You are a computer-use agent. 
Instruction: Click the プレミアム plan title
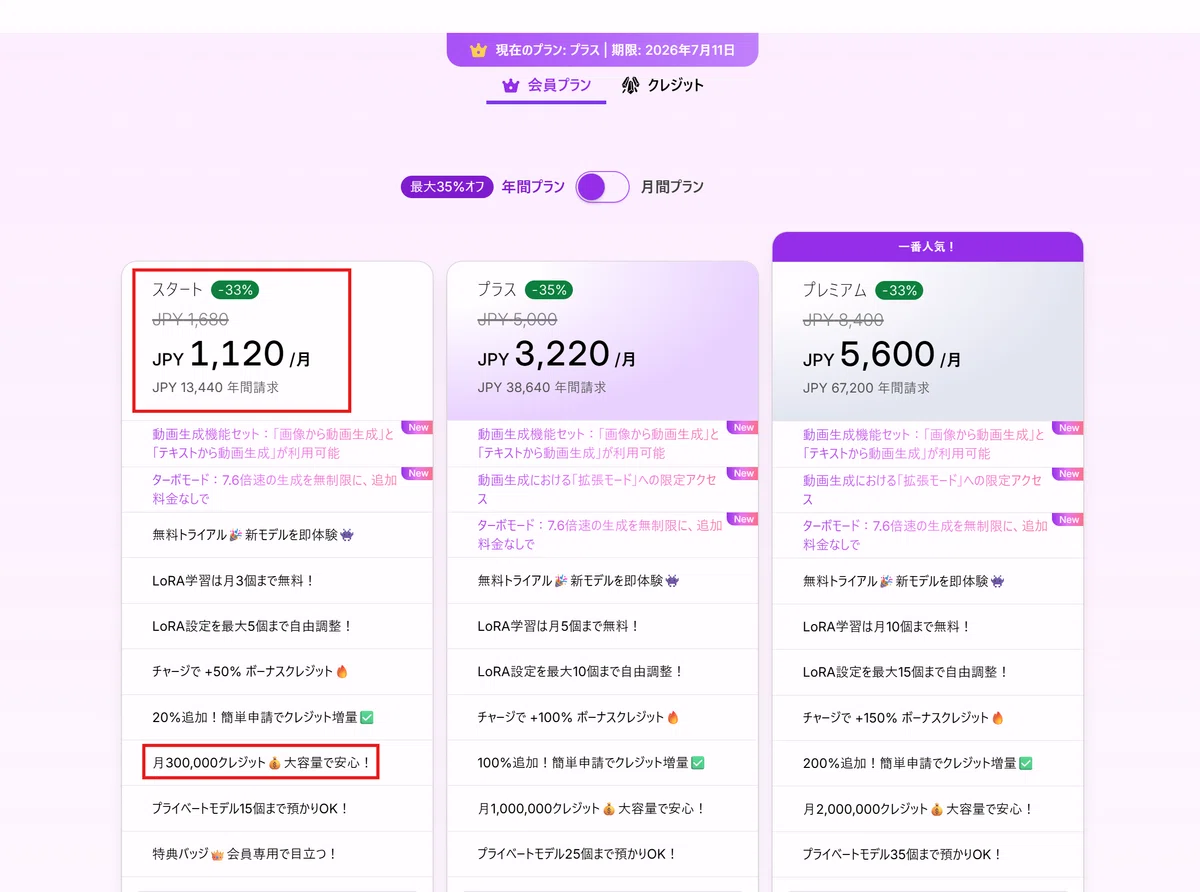pos(835,290)
